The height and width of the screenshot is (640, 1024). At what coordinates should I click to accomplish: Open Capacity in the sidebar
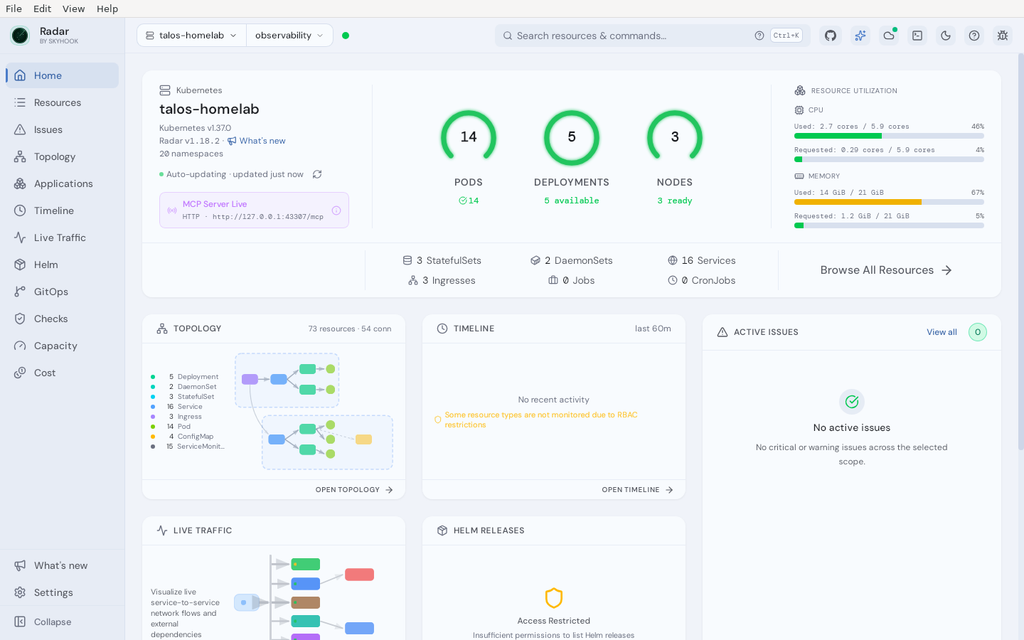coord(63,345)
